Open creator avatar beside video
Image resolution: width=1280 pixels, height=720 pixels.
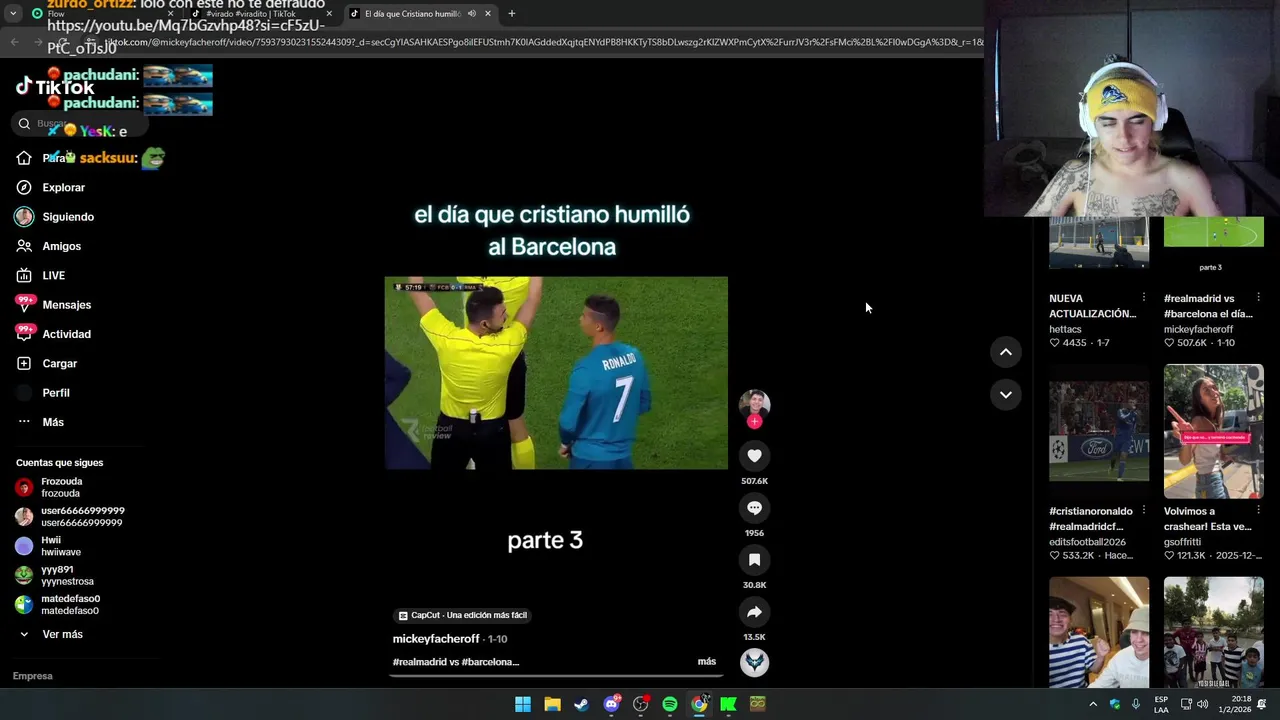(754, 403)
